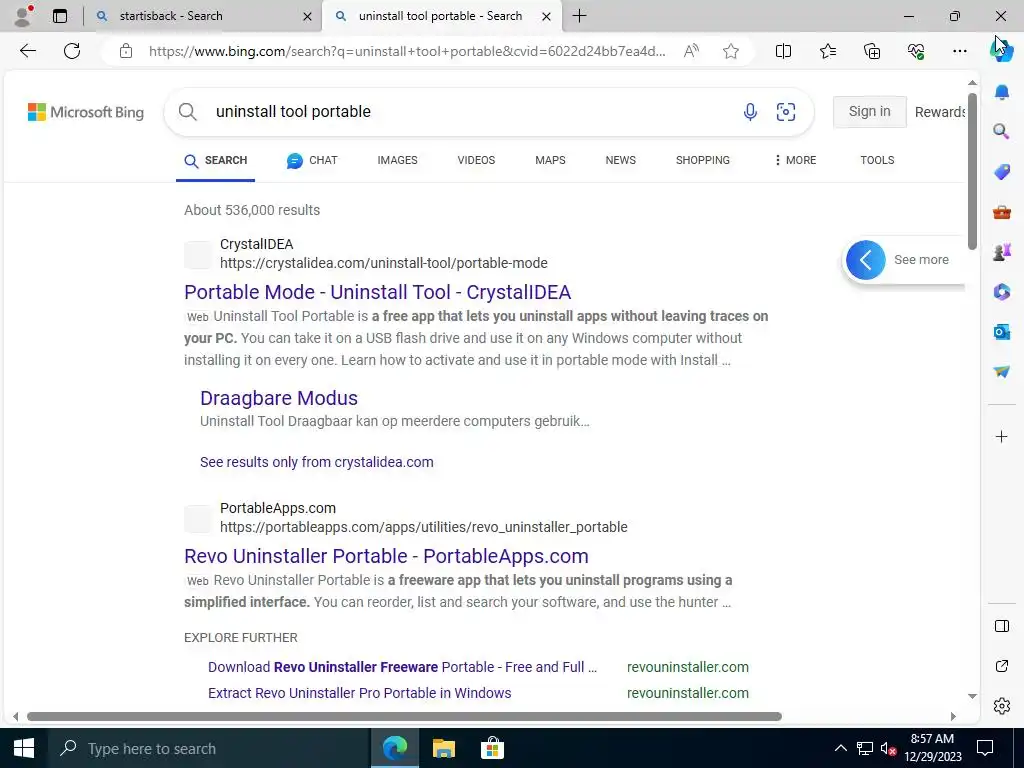Open Portable Mode - Uninstall Tool result
This screenshot has height=768, width=1024.
[377, 293]
